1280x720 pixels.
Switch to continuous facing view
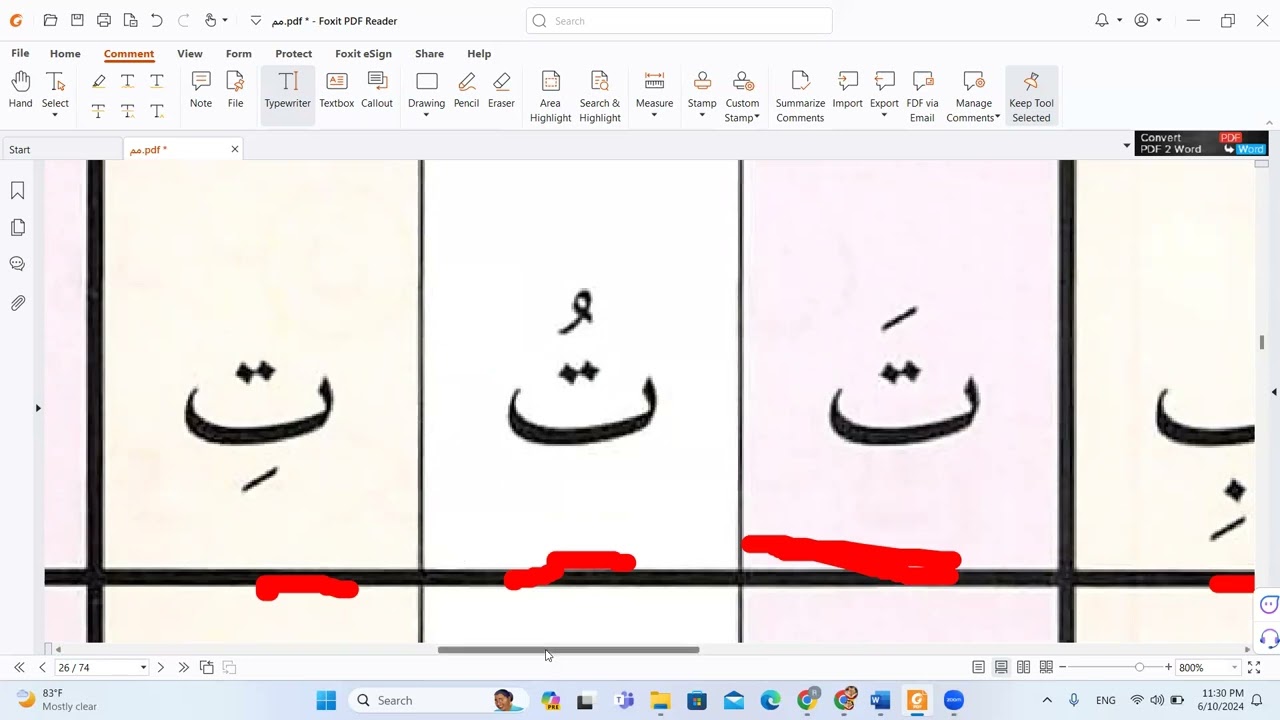1046,667
